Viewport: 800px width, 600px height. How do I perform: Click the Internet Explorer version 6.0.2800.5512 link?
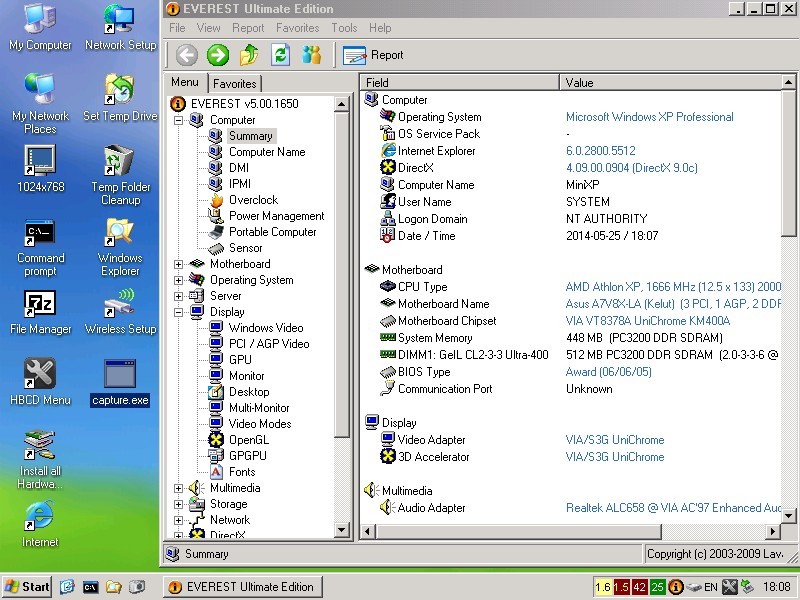click(x=601, y=151)
